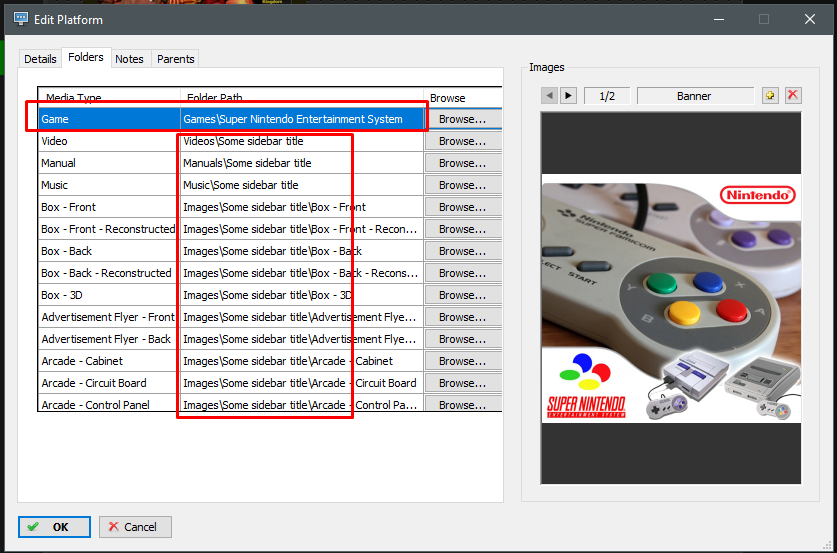Browse for Arcade - Cabinet folder

tap(463, 361)
